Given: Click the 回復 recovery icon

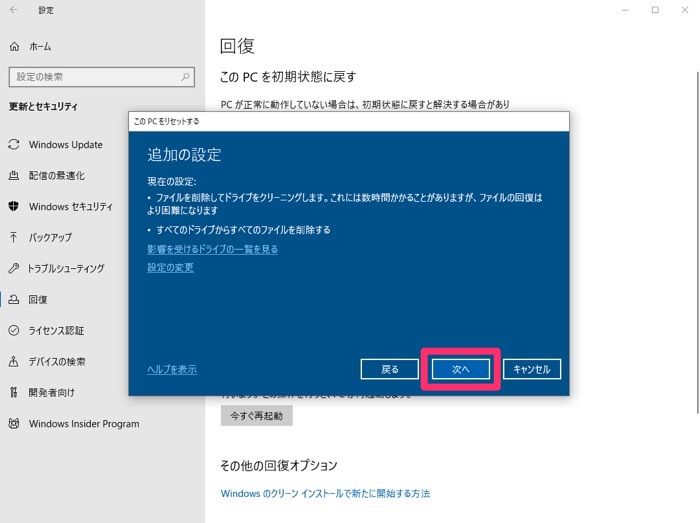Looking at the screenshot, I should pyautogui.click(x=14, y=299).
